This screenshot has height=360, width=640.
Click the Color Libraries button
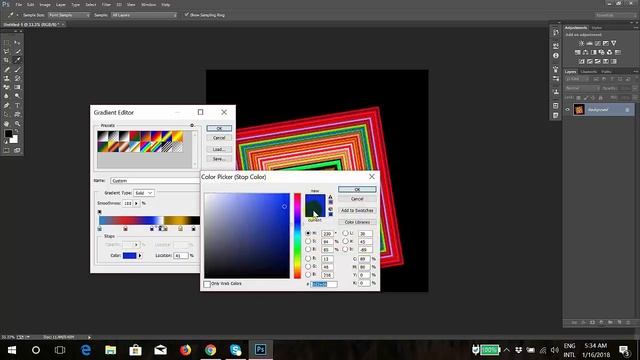coord(357,222)
